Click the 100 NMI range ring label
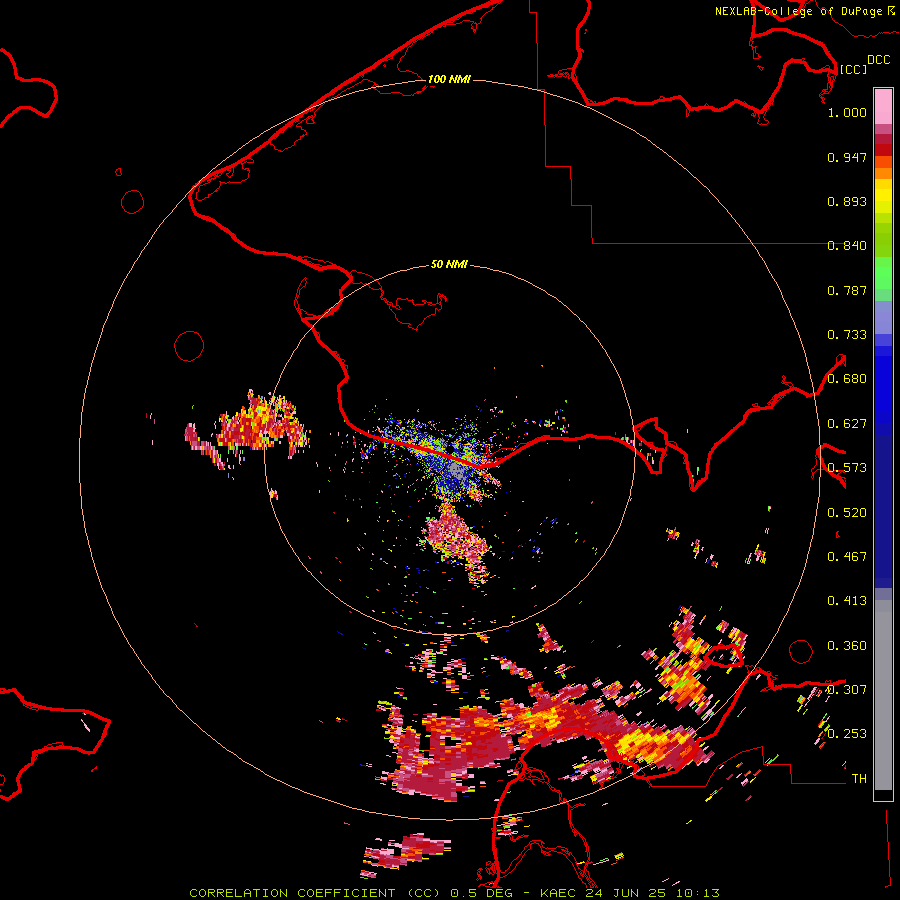Viewport: 900px width, 900px height. pos(449,79)
